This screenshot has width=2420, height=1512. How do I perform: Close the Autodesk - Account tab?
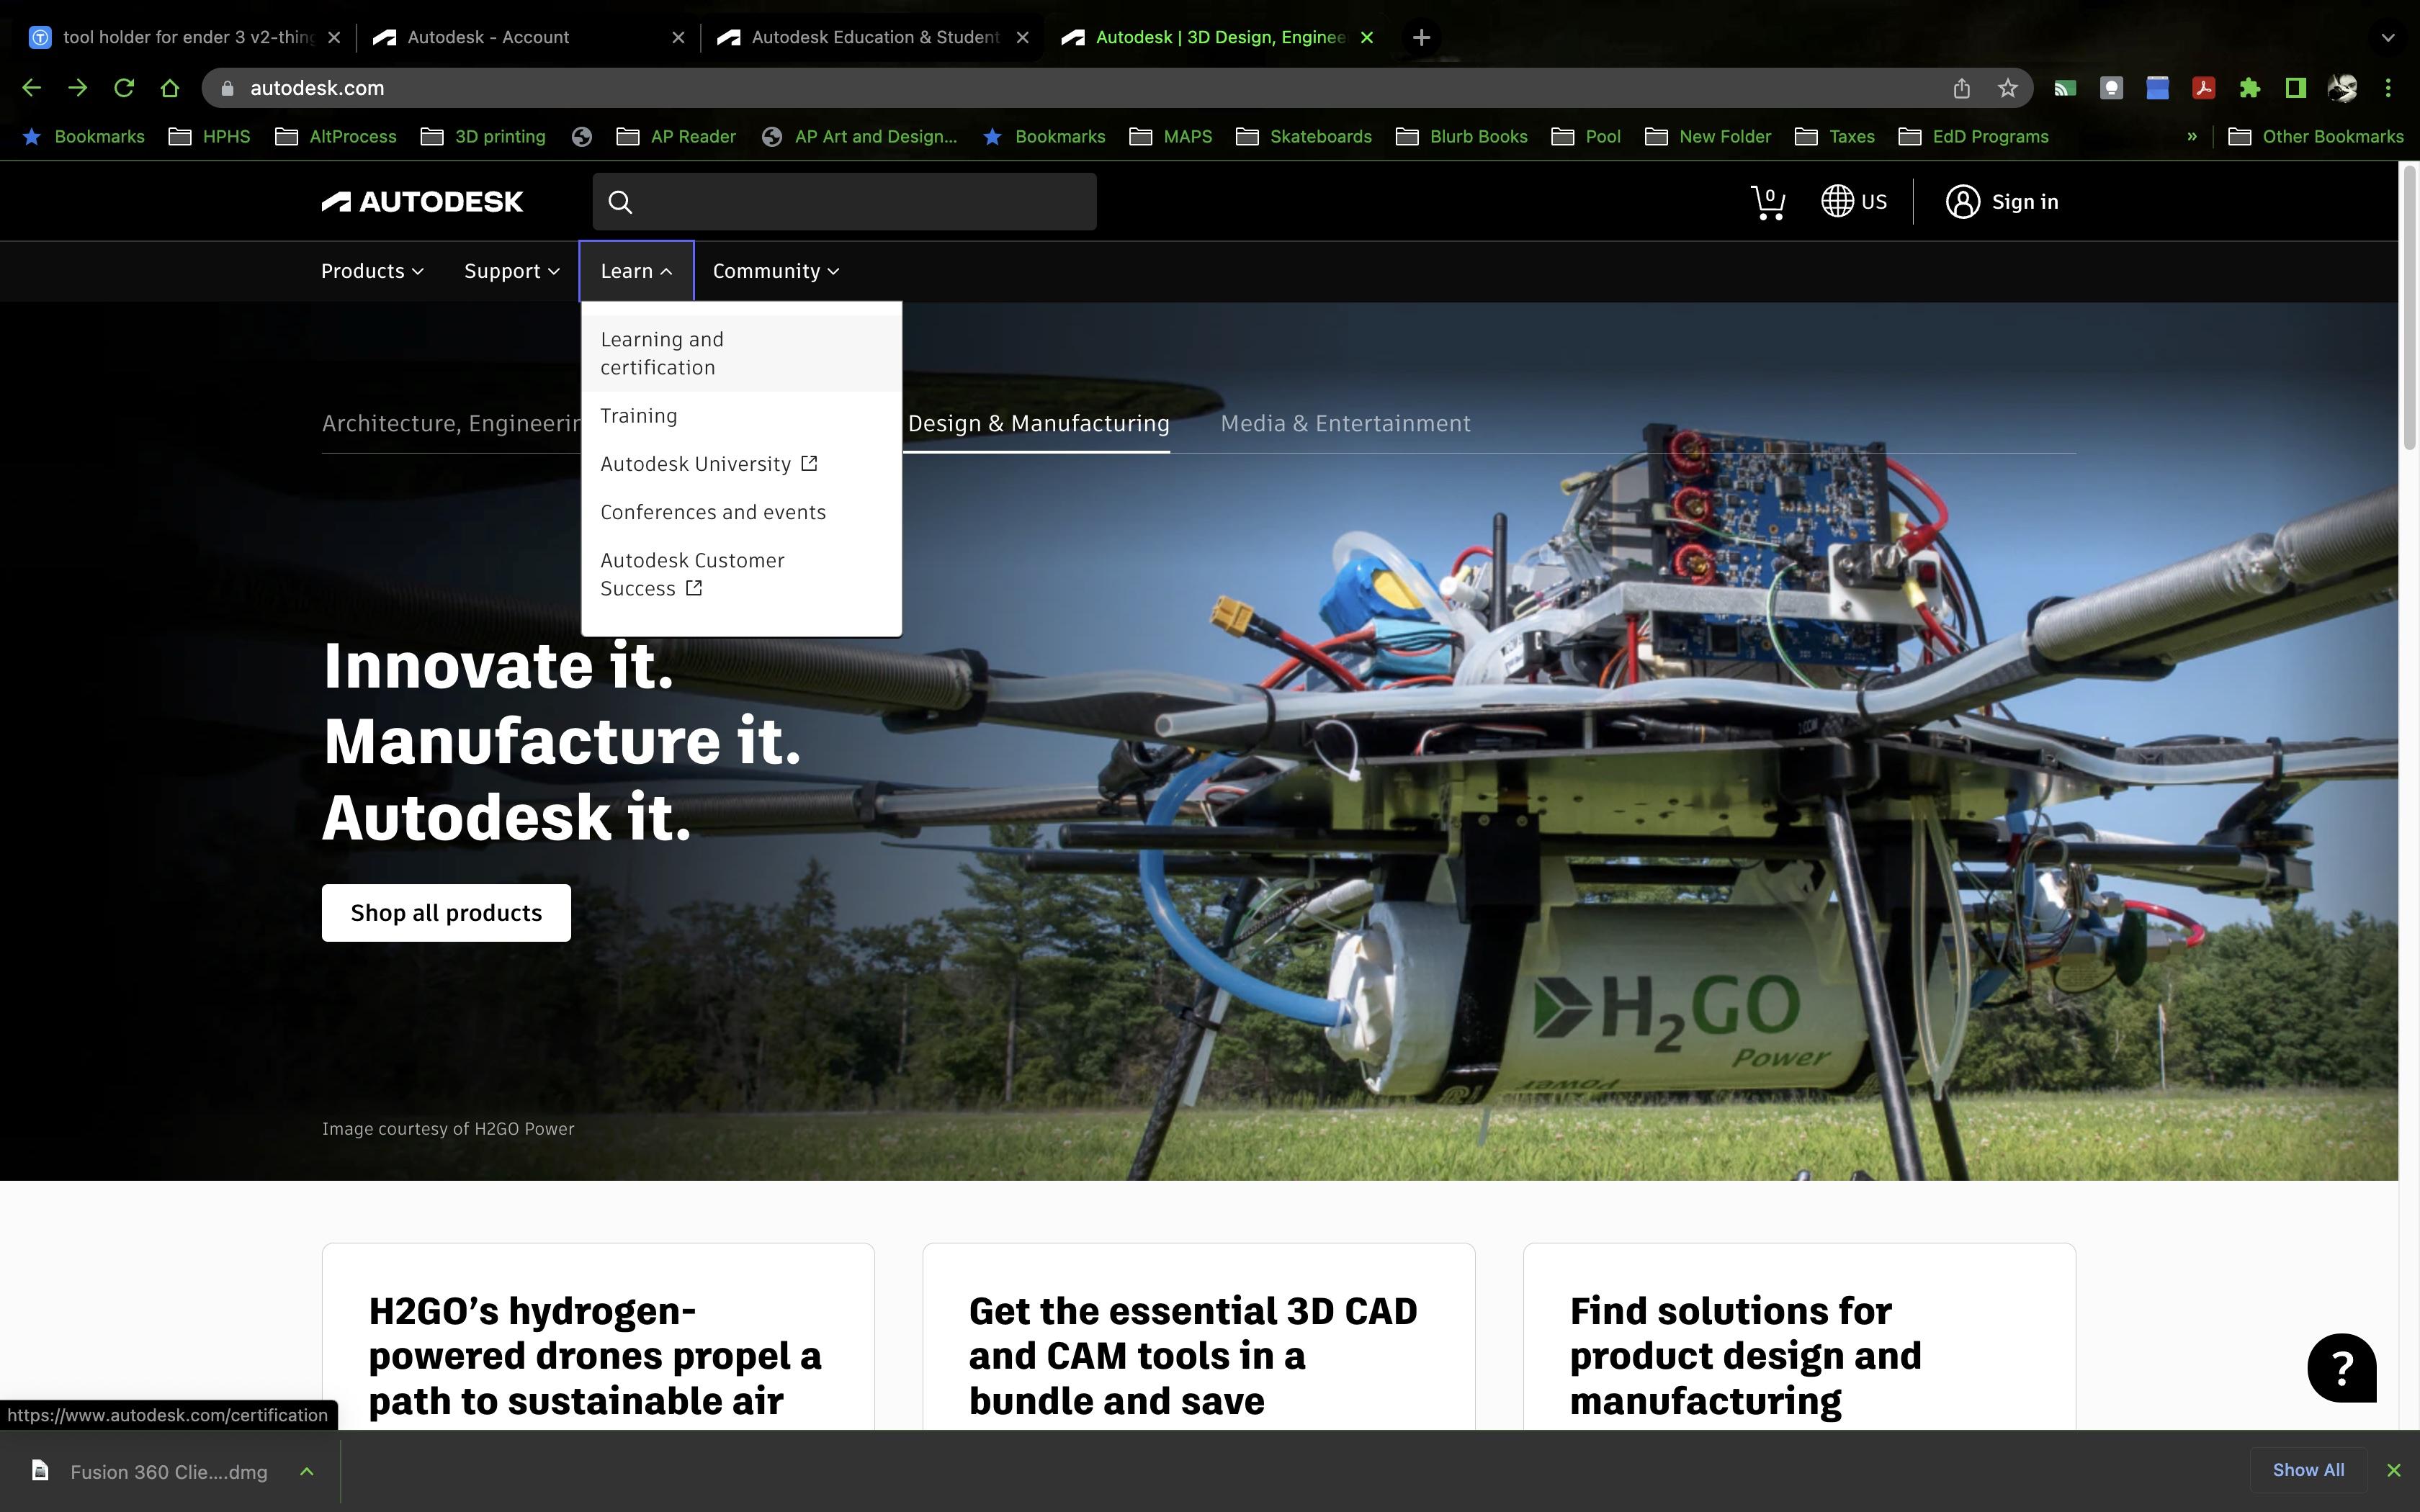678,37
